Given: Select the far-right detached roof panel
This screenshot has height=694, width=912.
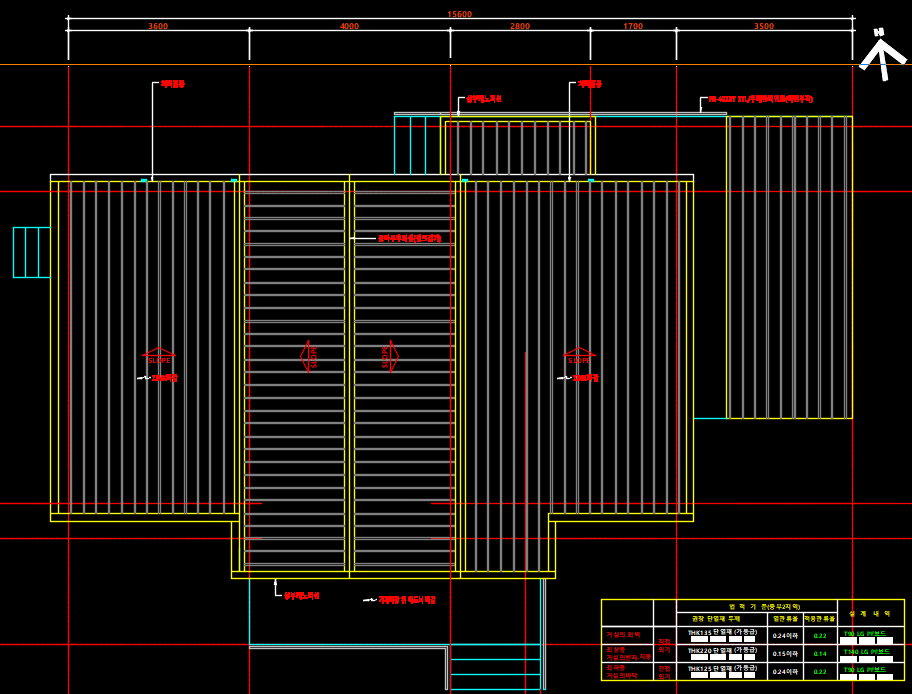Looking at the screenshot, I should 789,267.
